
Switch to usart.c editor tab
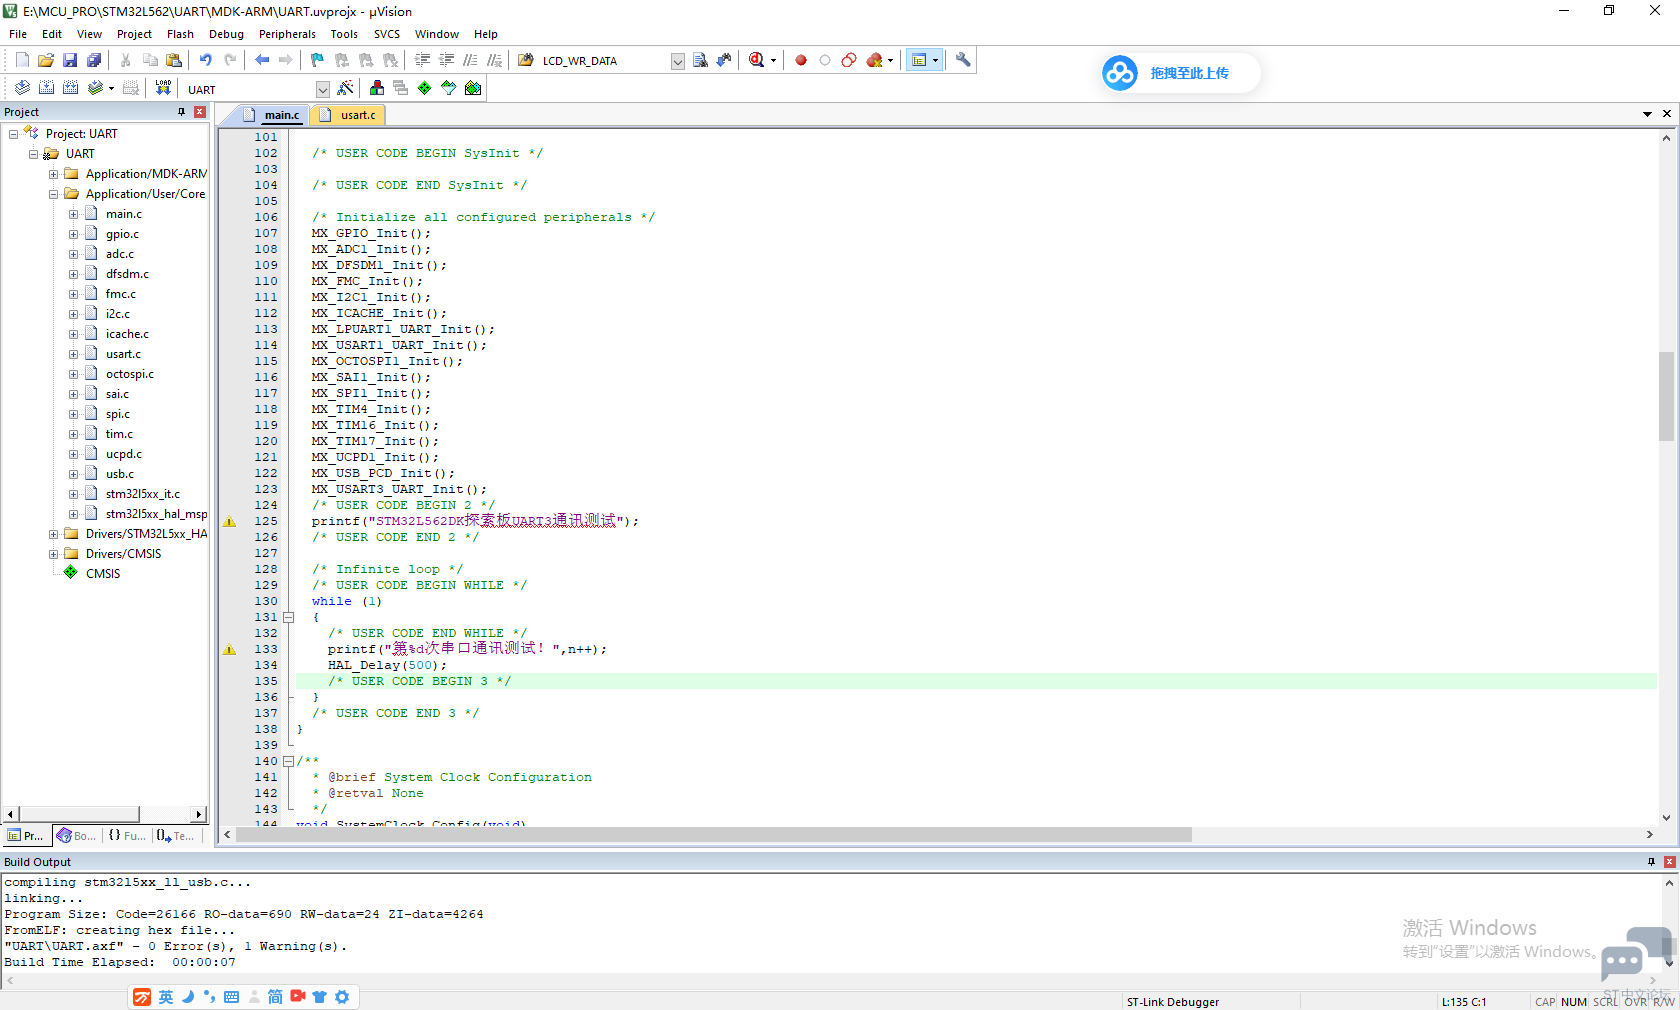[349, 115]
